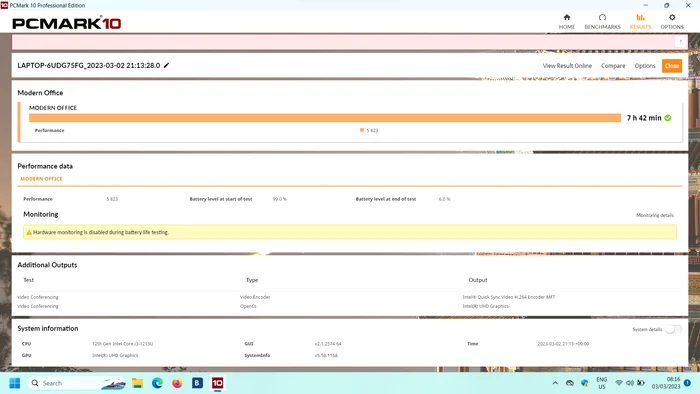700x394 pixels.
Task: Open the Results section
Action: 640,21
